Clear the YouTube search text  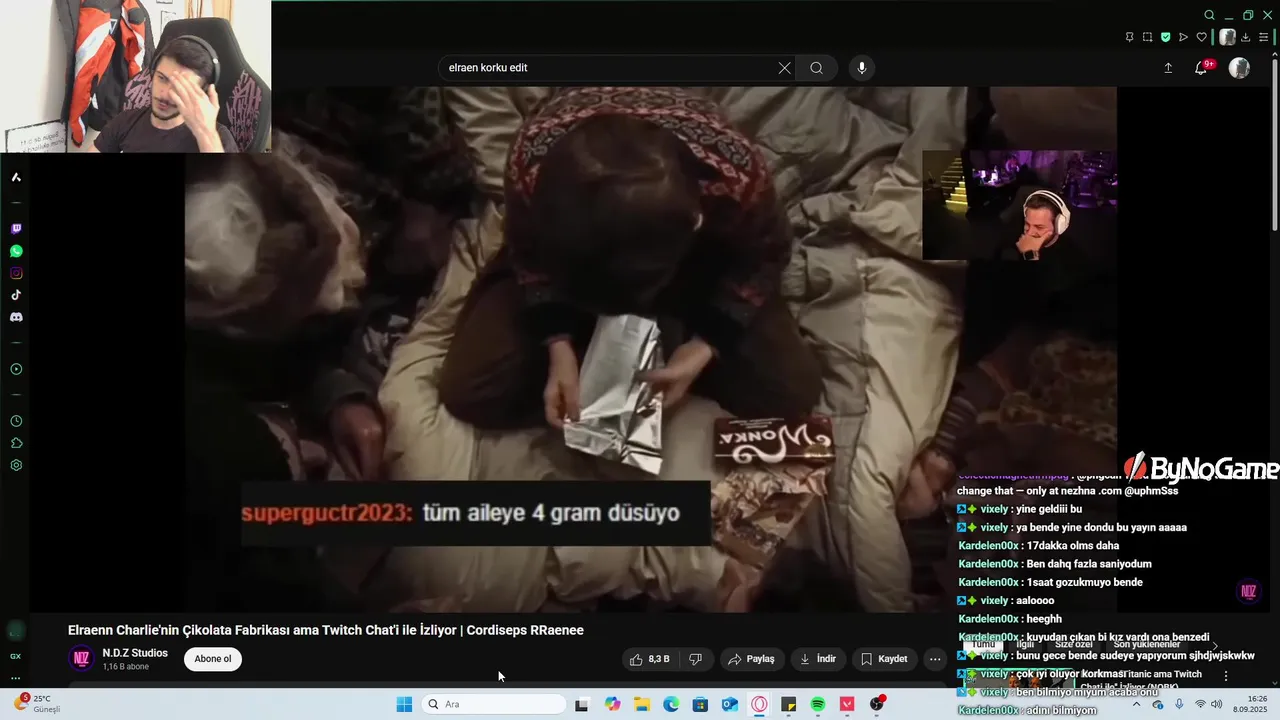pyautogui.click(x=784, y=68)
